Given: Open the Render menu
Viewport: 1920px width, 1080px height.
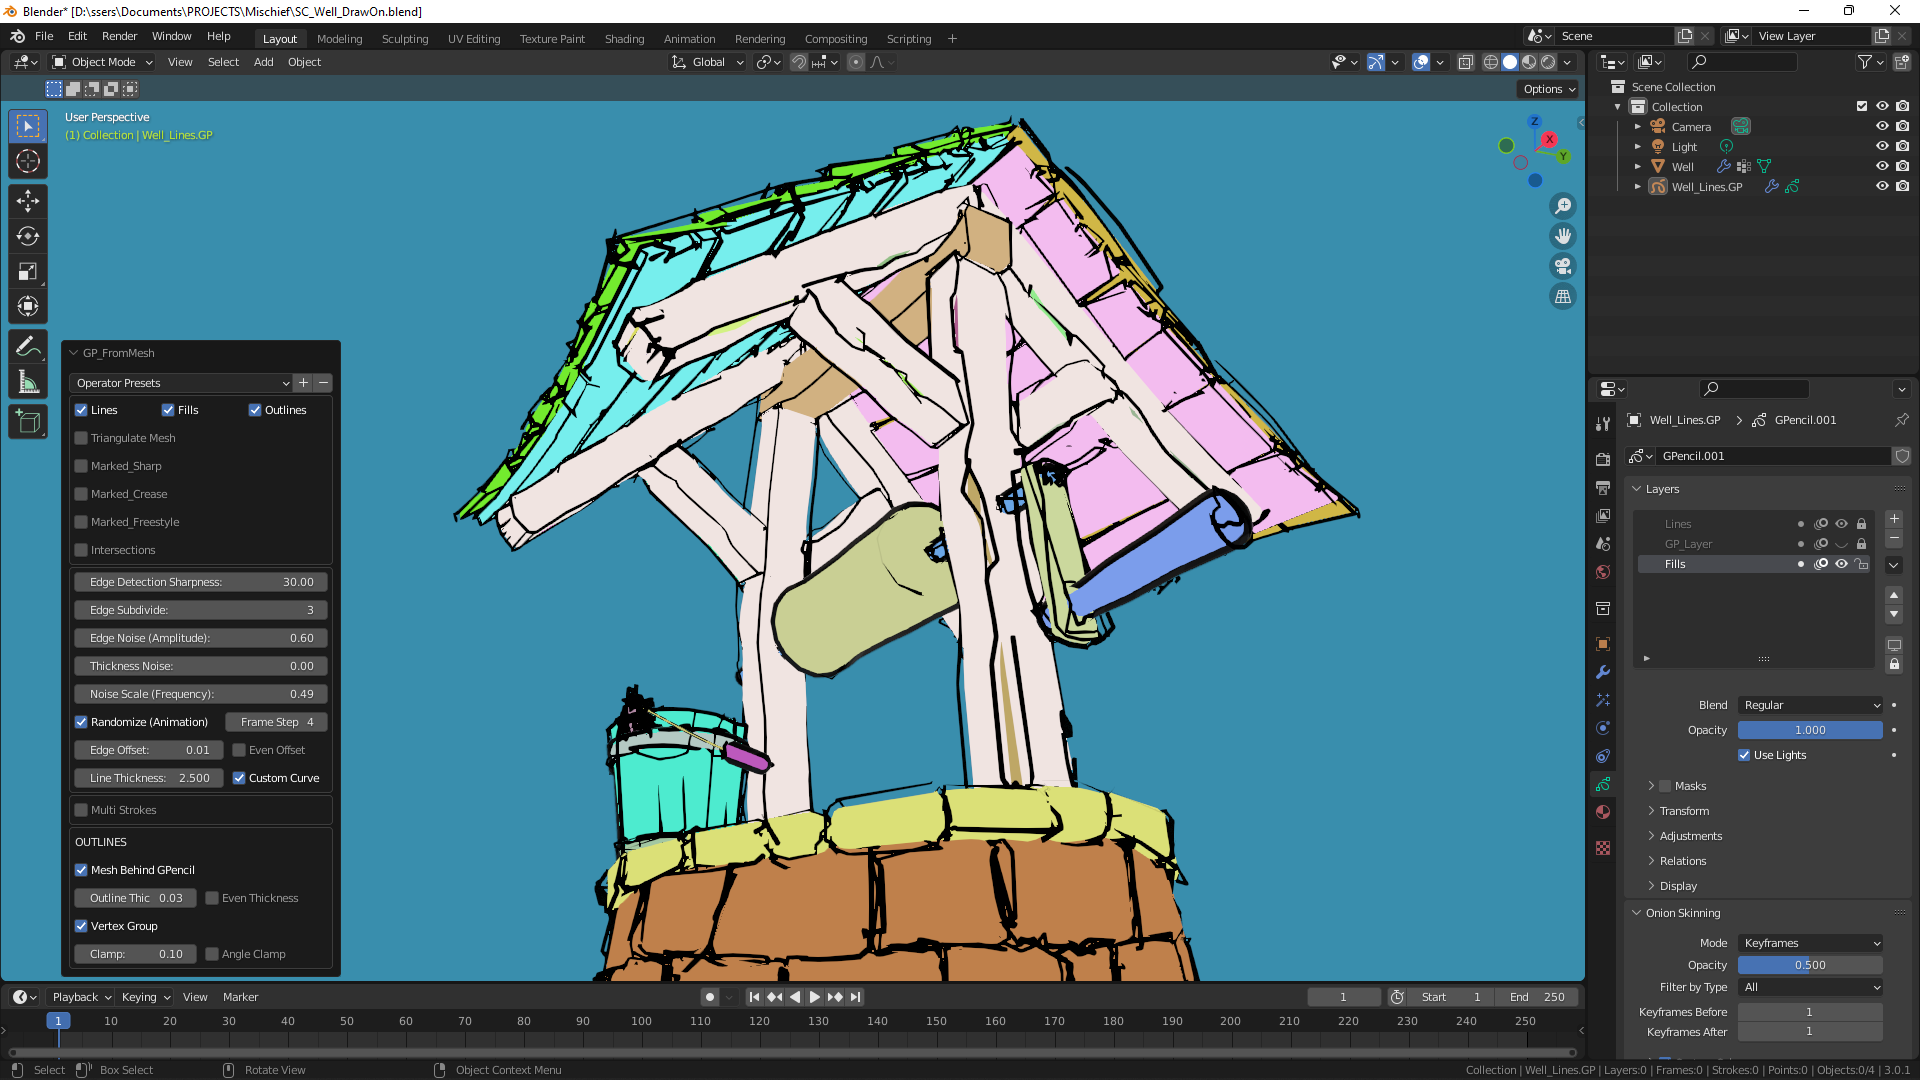Looking at the screenshot, I should [x=119, y=36].
